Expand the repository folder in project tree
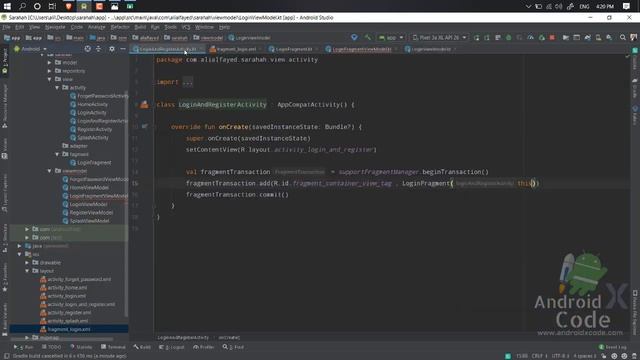 49,71
